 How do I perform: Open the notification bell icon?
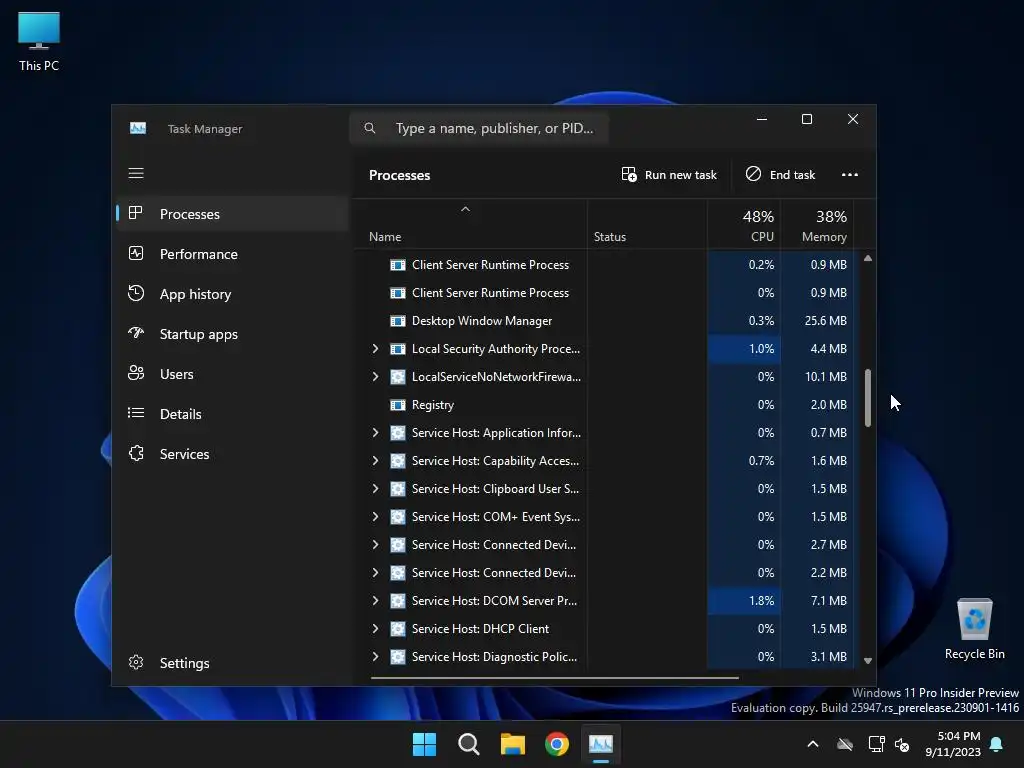(x=997, y=744)
